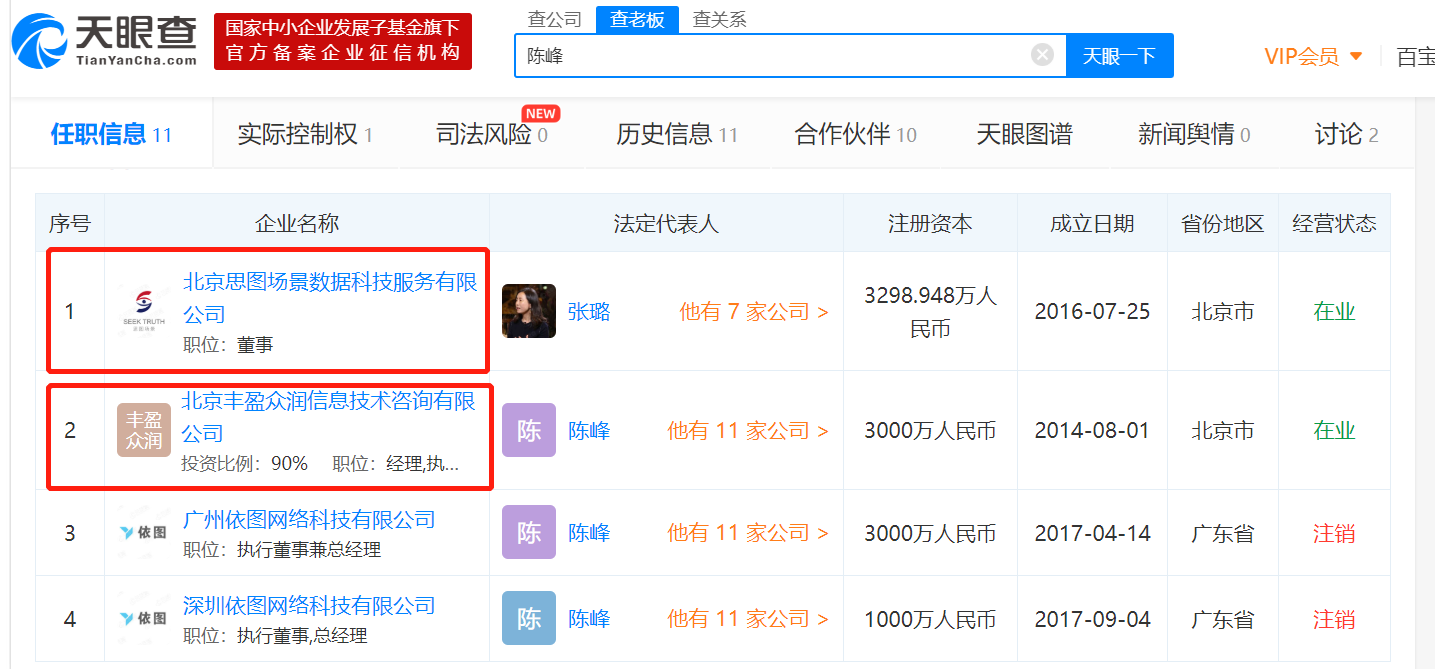Image resolution: width=1435 pixels, height=669 pixels.
Task: Click 1000万人民币 capital cell
Action: pos(930,619)
